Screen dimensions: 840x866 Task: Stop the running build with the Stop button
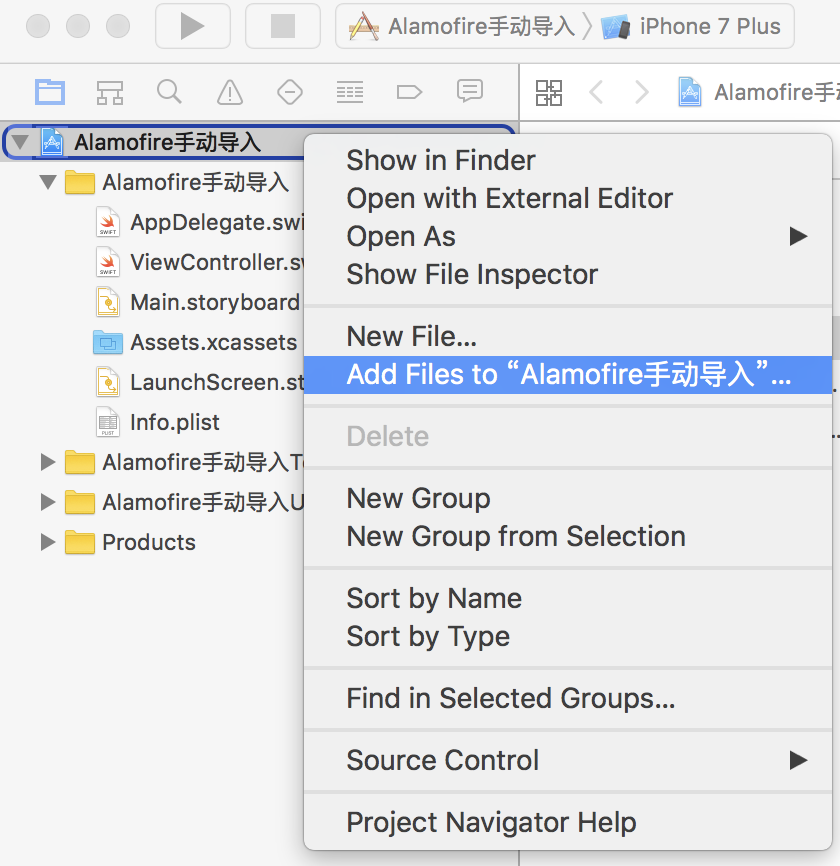point(283,26)
